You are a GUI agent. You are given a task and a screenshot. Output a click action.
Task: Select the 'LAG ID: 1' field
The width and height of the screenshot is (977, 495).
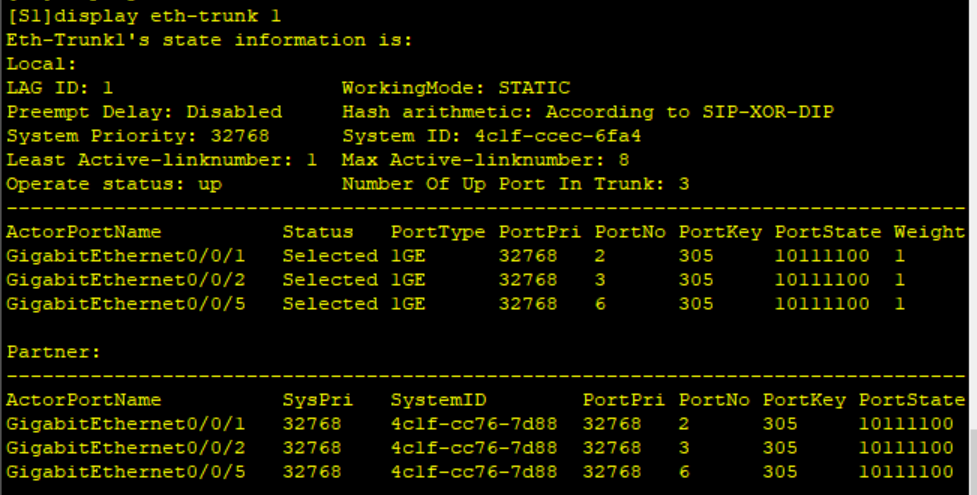(x=60, y=88)
